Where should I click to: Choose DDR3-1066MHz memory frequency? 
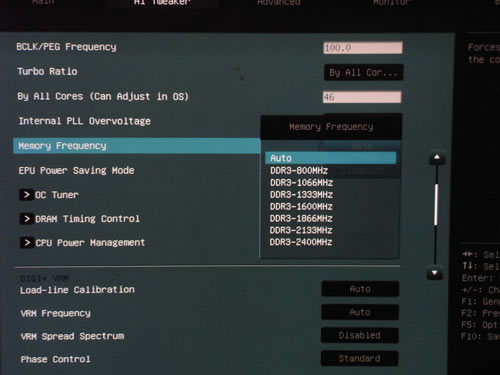(301, 183)
